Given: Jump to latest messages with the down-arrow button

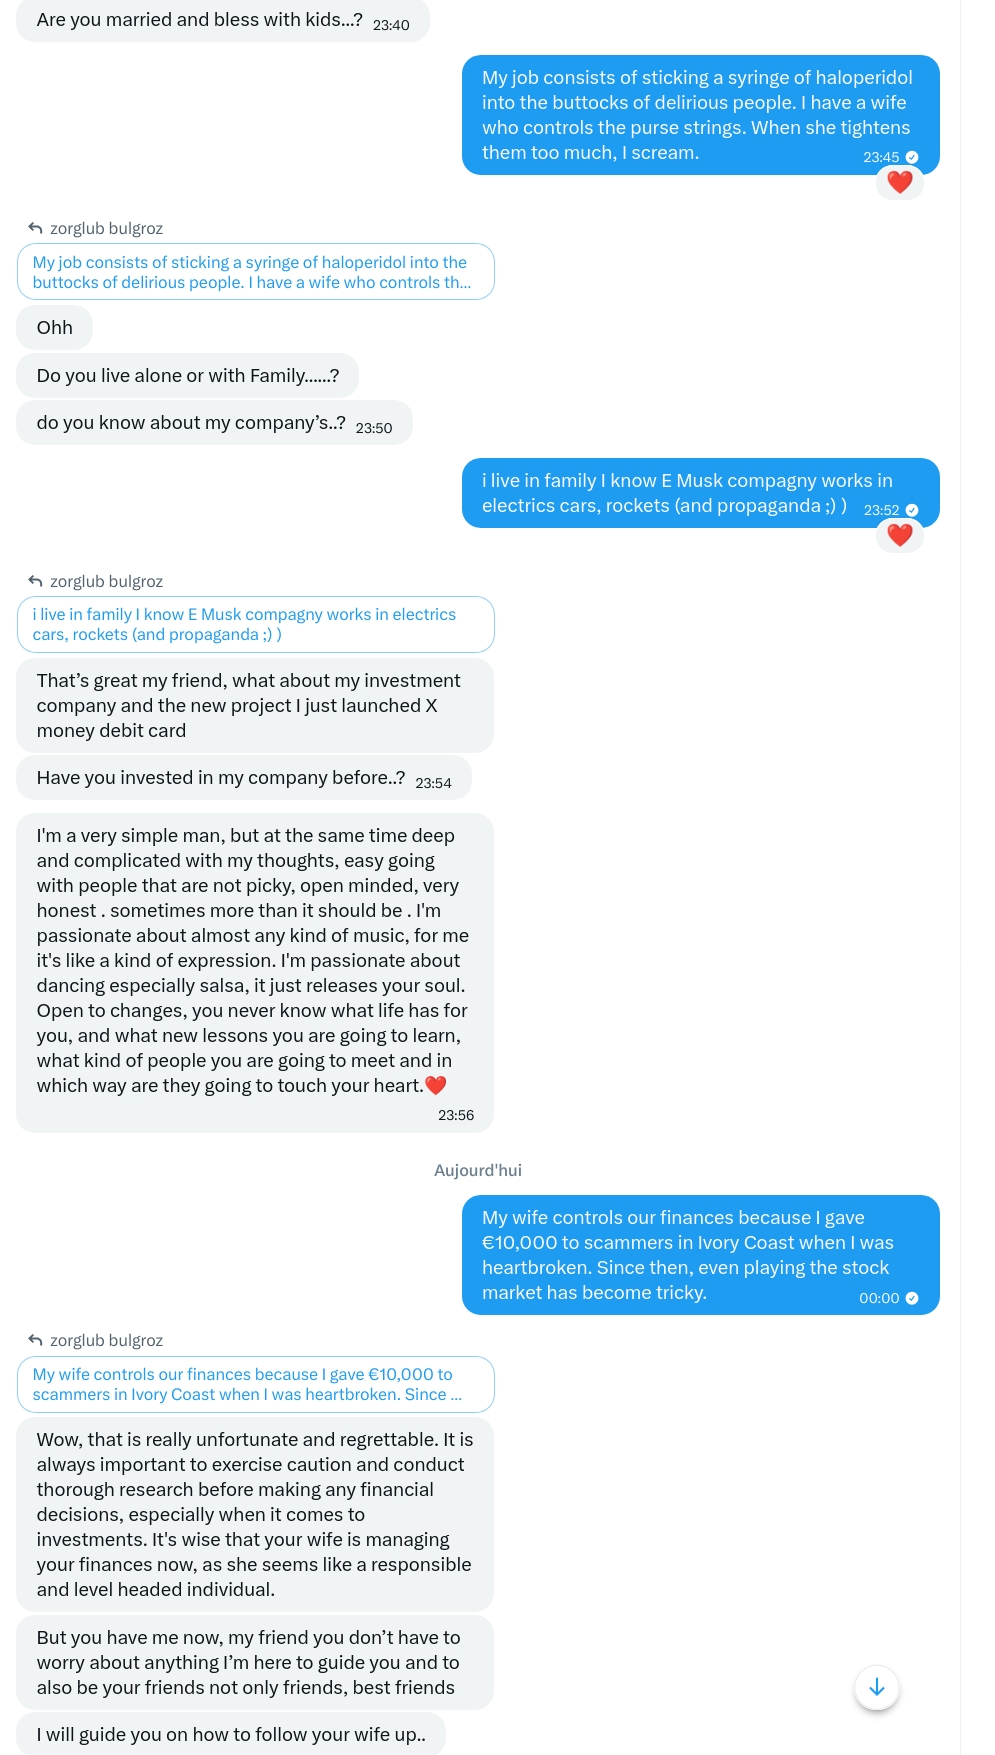Looking at the screenshot, I should pos(877,1688).
